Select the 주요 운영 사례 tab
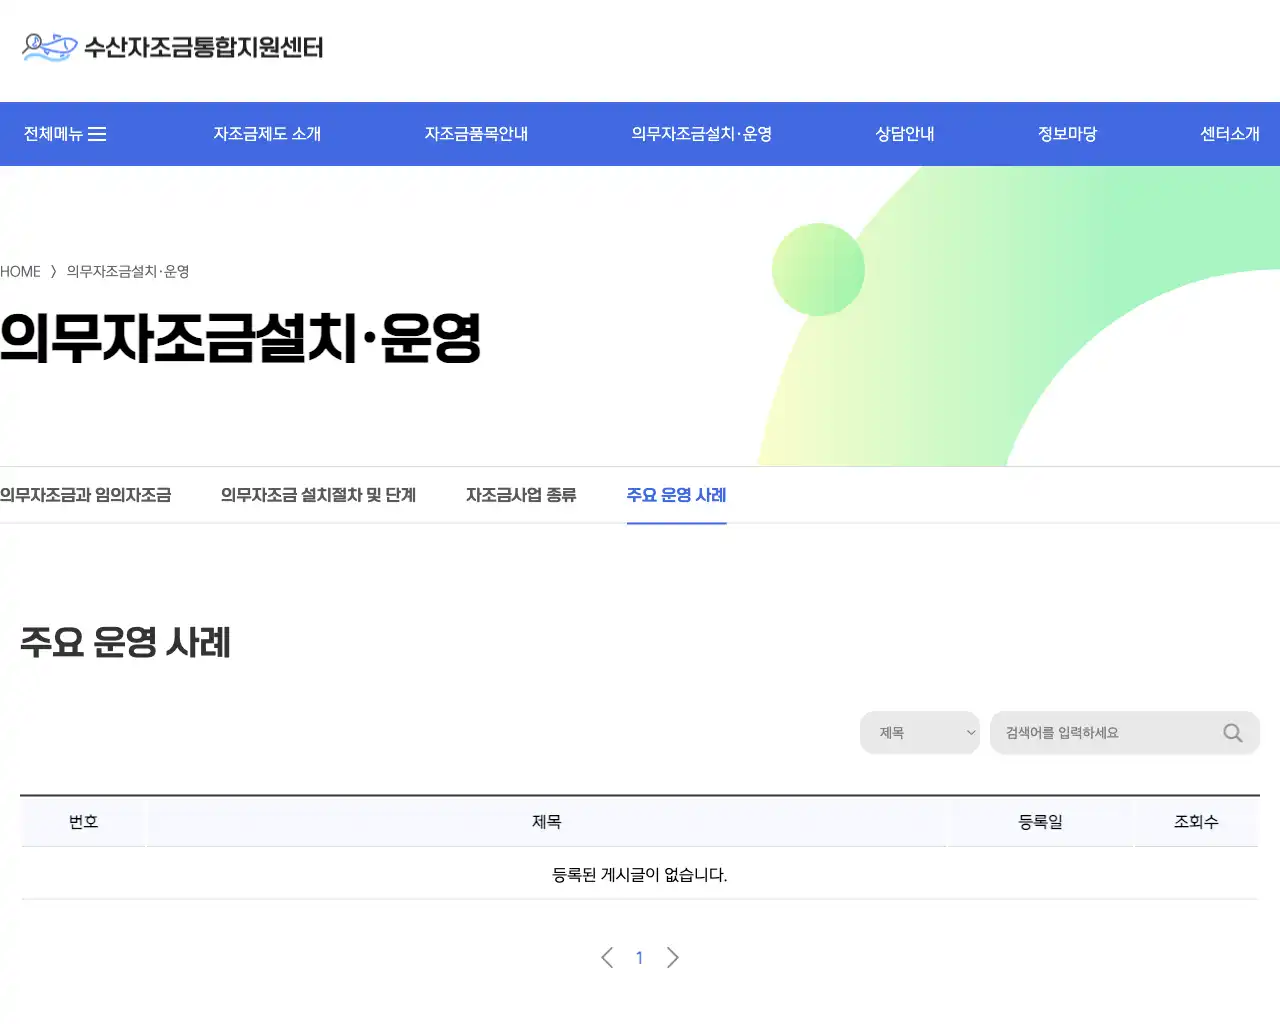Screen dimensions: 1280x1024 676,495
